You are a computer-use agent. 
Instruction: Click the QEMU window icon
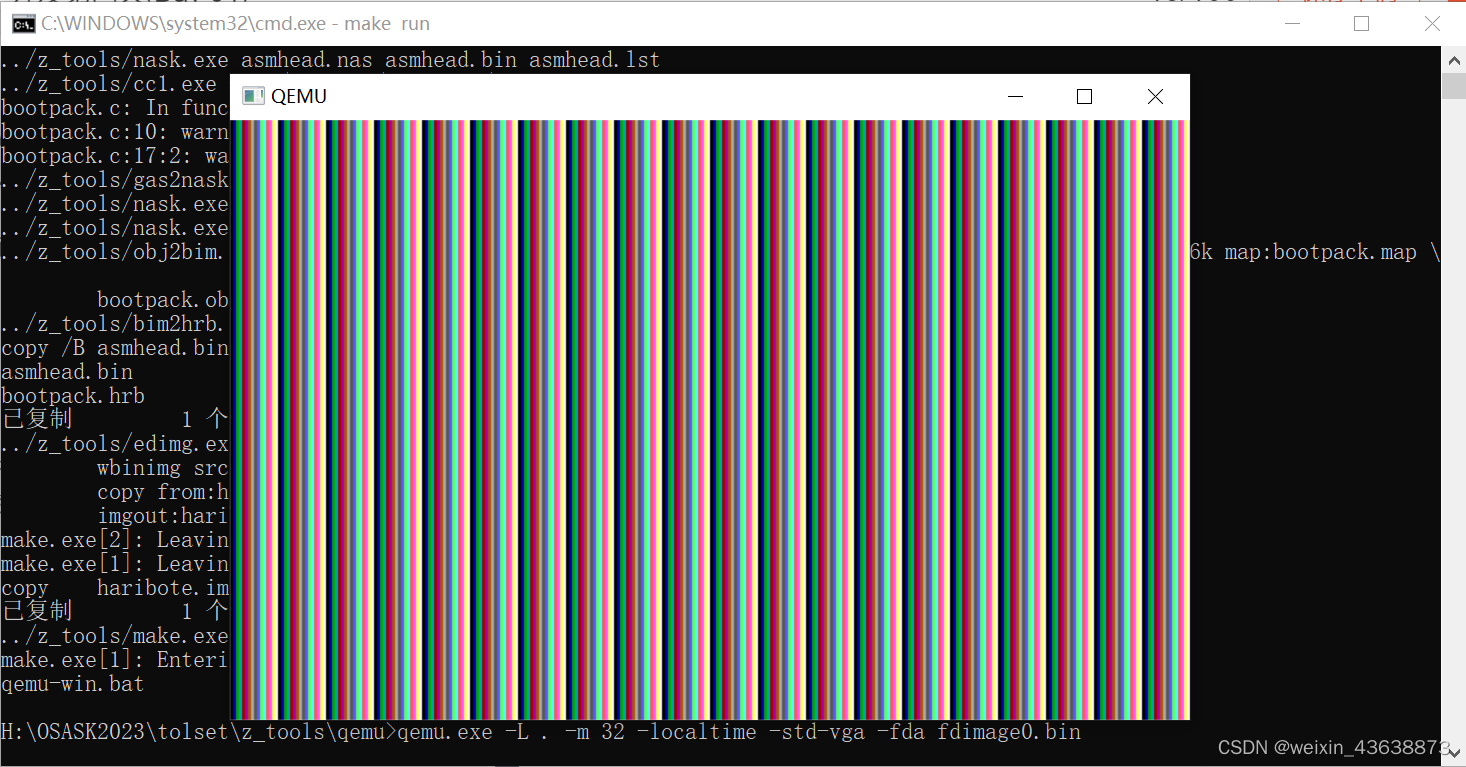point(253,96)
